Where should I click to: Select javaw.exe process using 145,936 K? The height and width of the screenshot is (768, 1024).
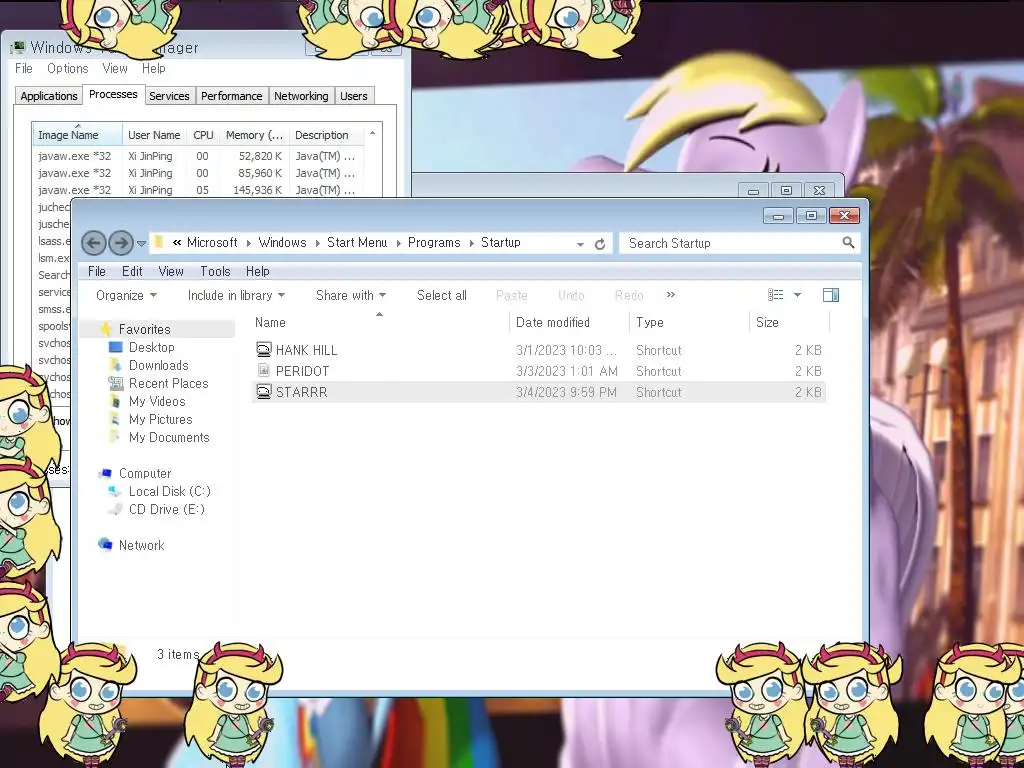click(198, 190)
